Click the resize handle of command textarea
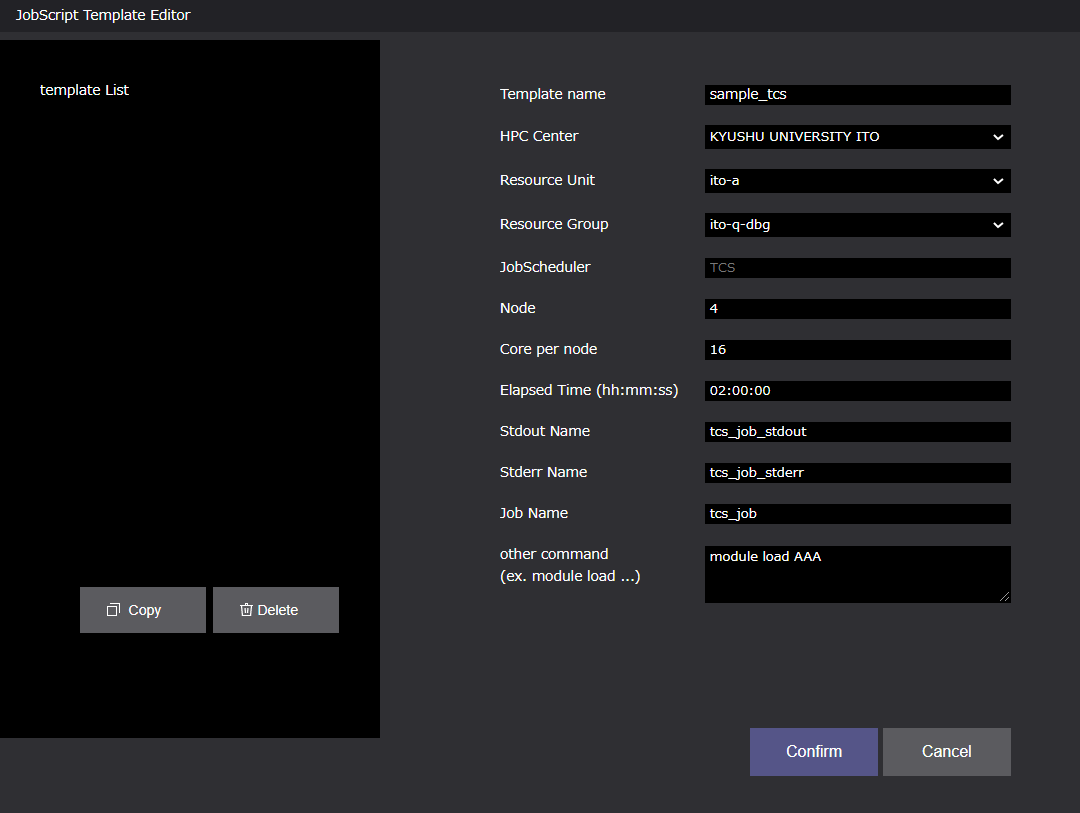Screen dimensions: 1080x813 1004,596
